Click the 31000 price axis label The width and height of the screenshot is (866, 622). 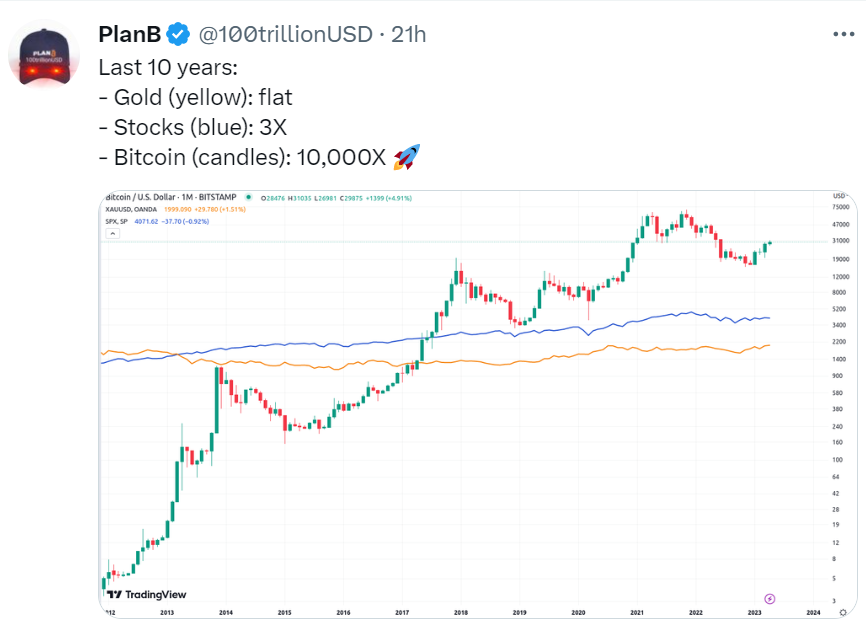point(840,241)
